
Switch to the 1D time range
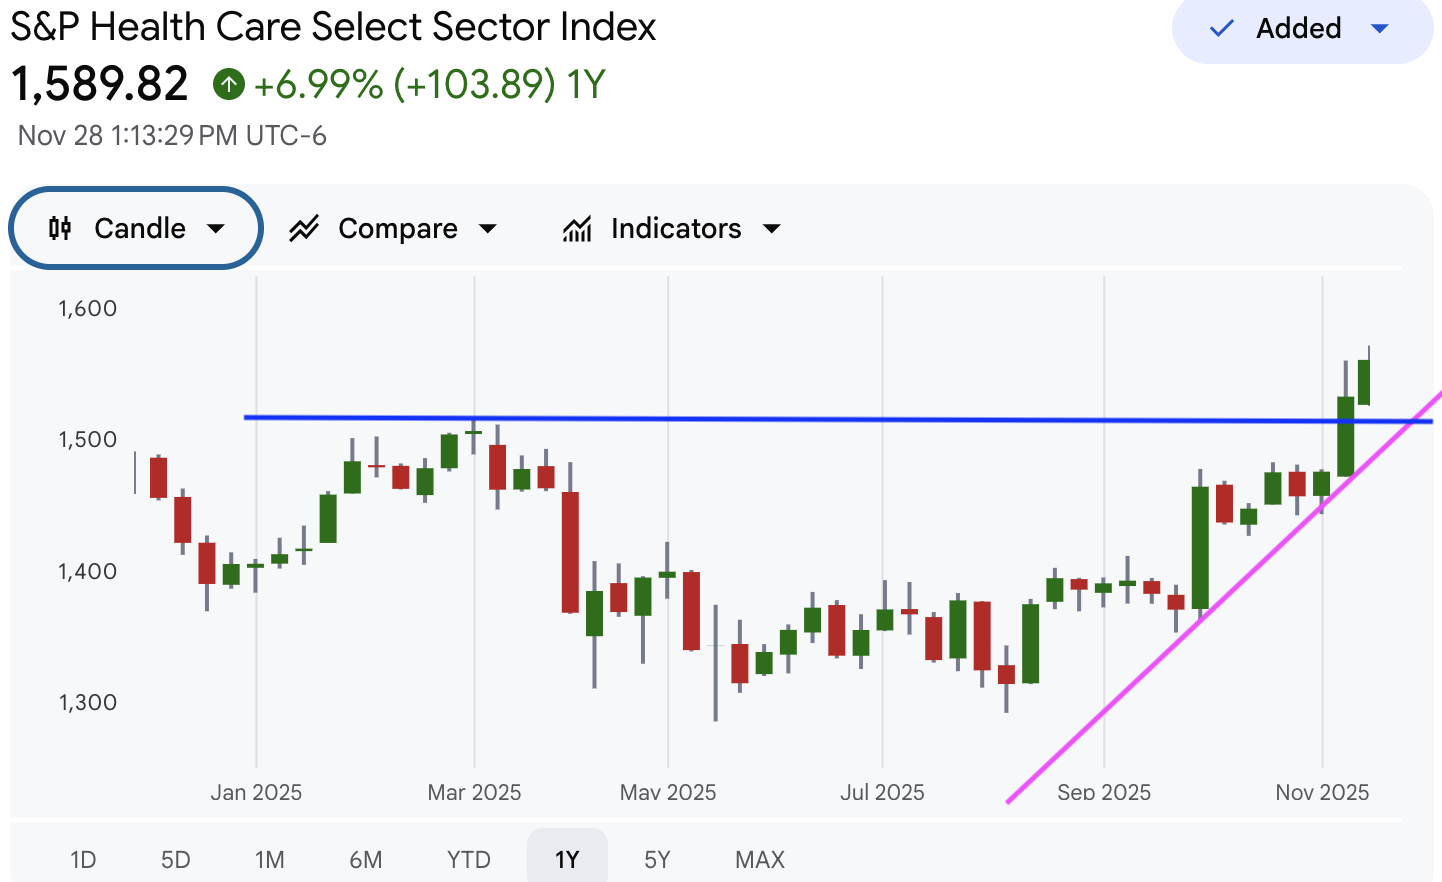tap(83, 860)
